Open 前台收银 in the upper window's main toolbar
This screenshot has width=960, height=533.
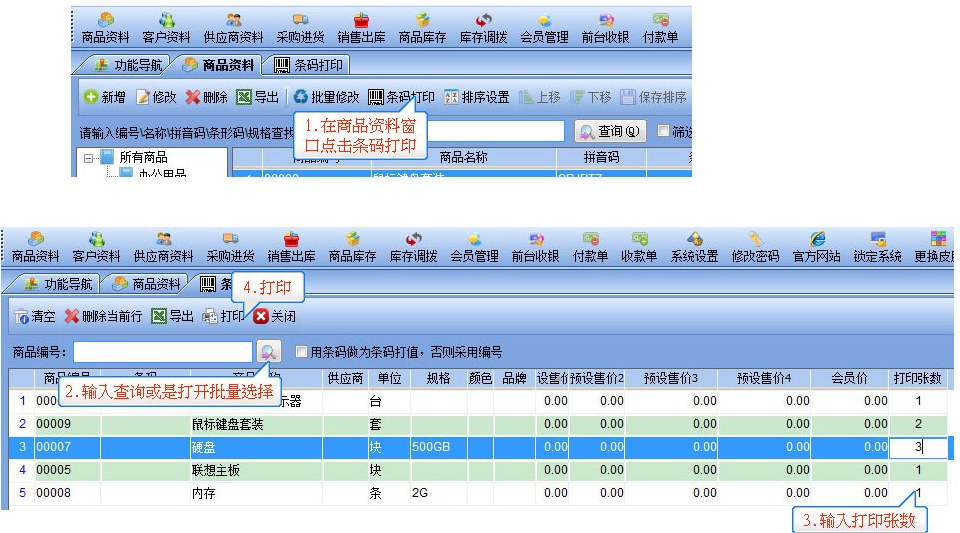[x=606, y=29]
